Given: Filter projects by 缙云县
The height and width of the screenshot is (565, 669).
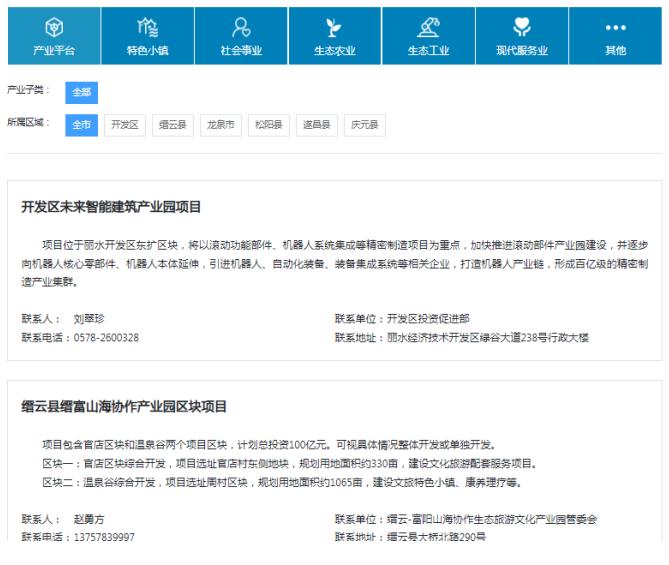Looking at the screenshot, I should (x=174, y=125).
